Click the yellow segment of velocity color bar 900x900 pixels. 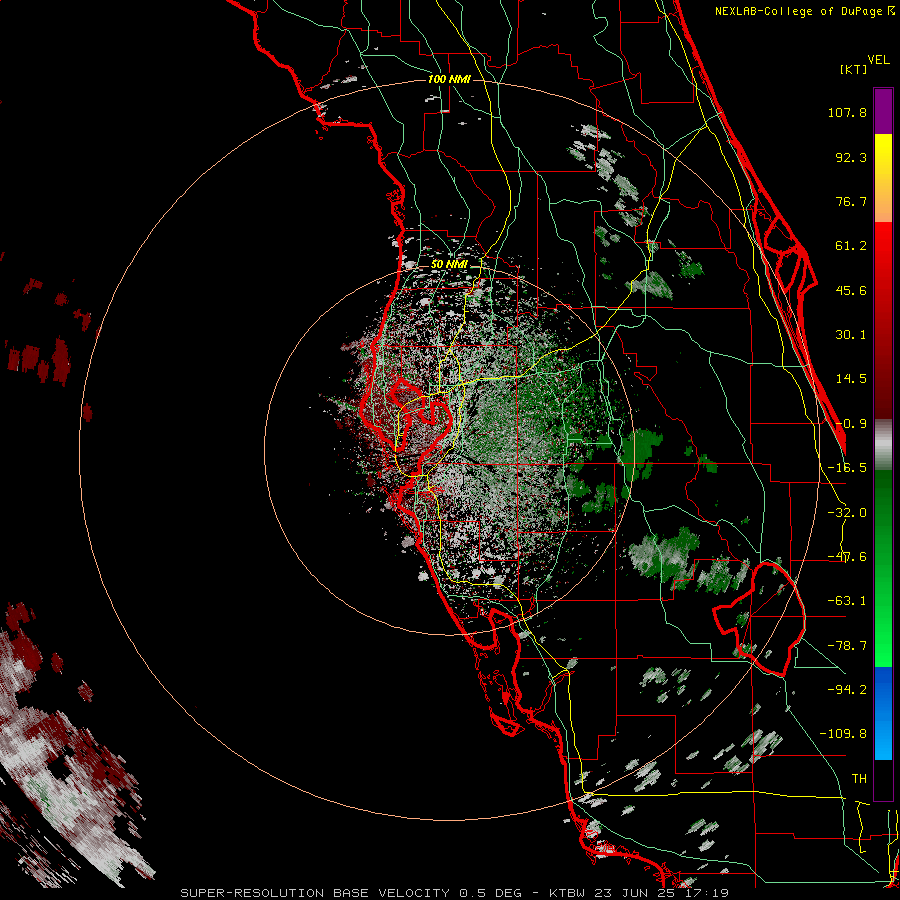coord(883,156)
